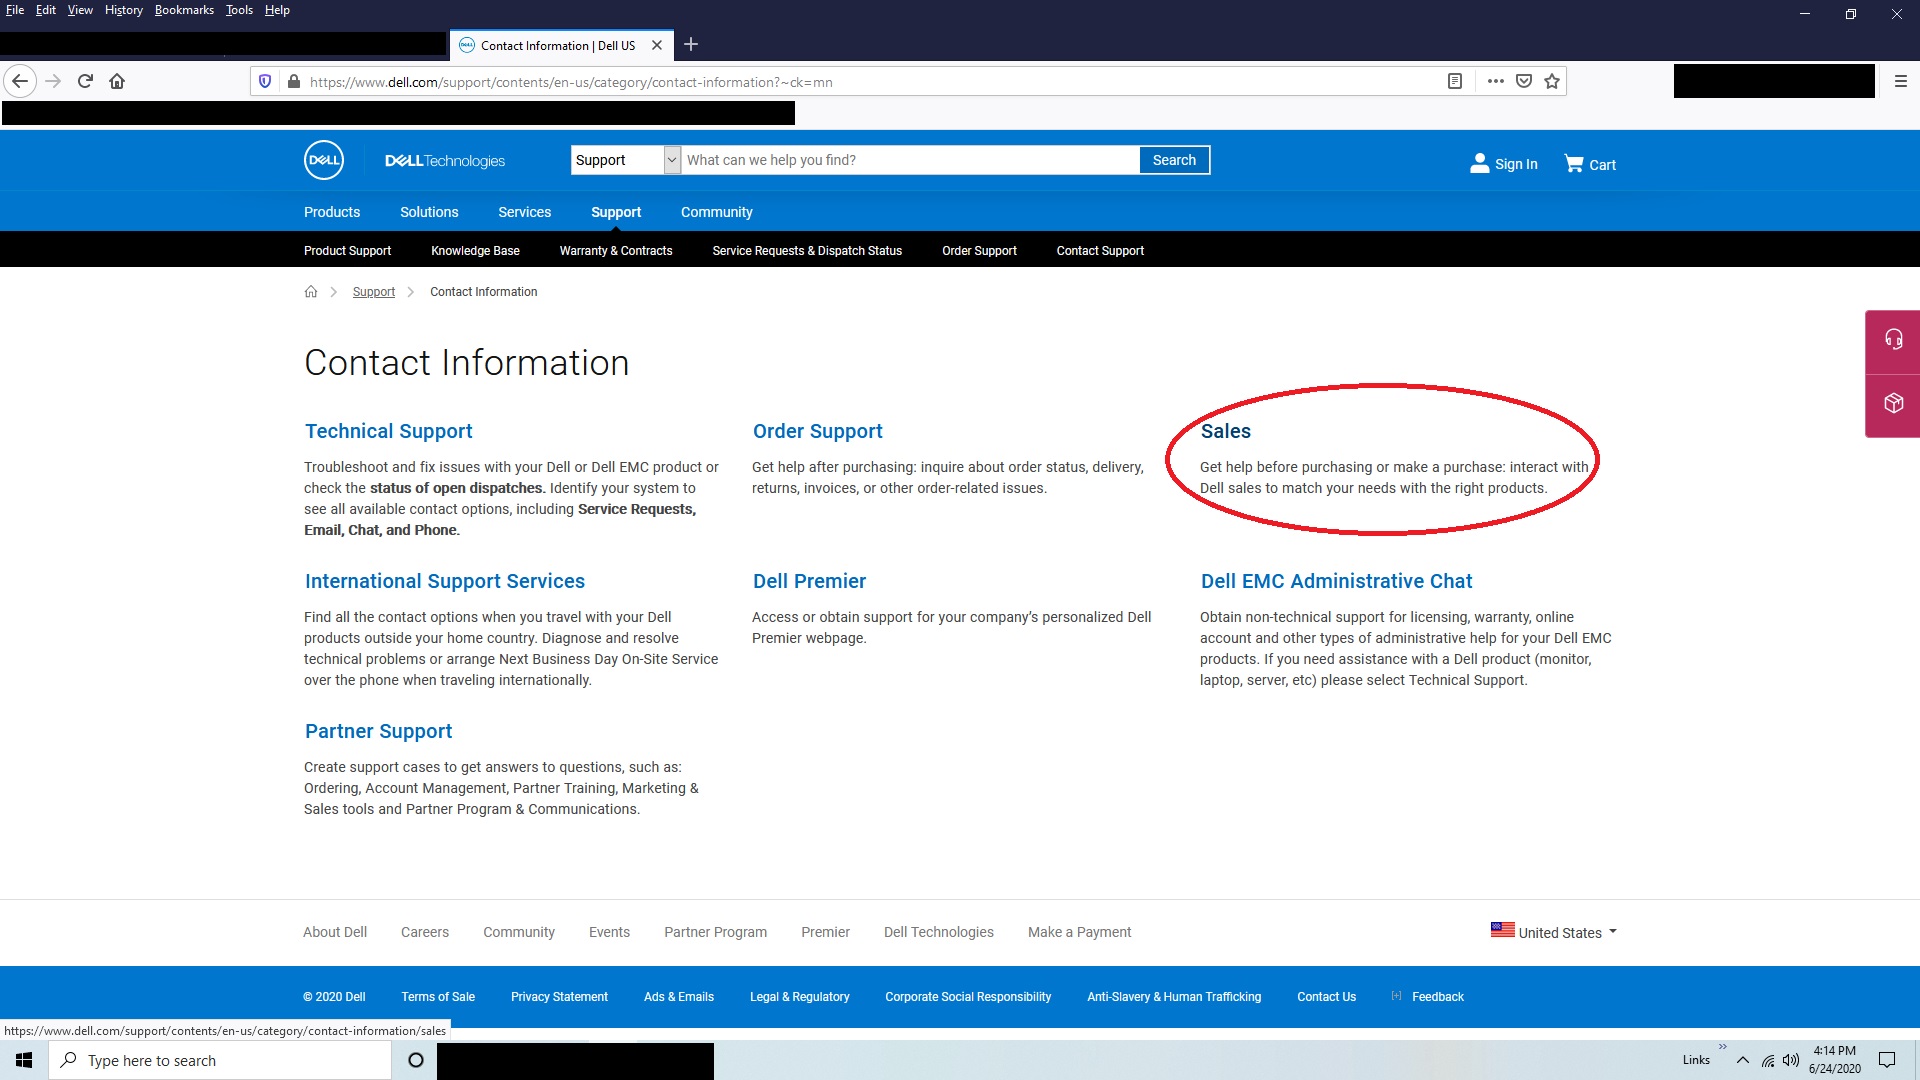
Task: Open Warranty & Contracts submenu link
Action: 616,251
